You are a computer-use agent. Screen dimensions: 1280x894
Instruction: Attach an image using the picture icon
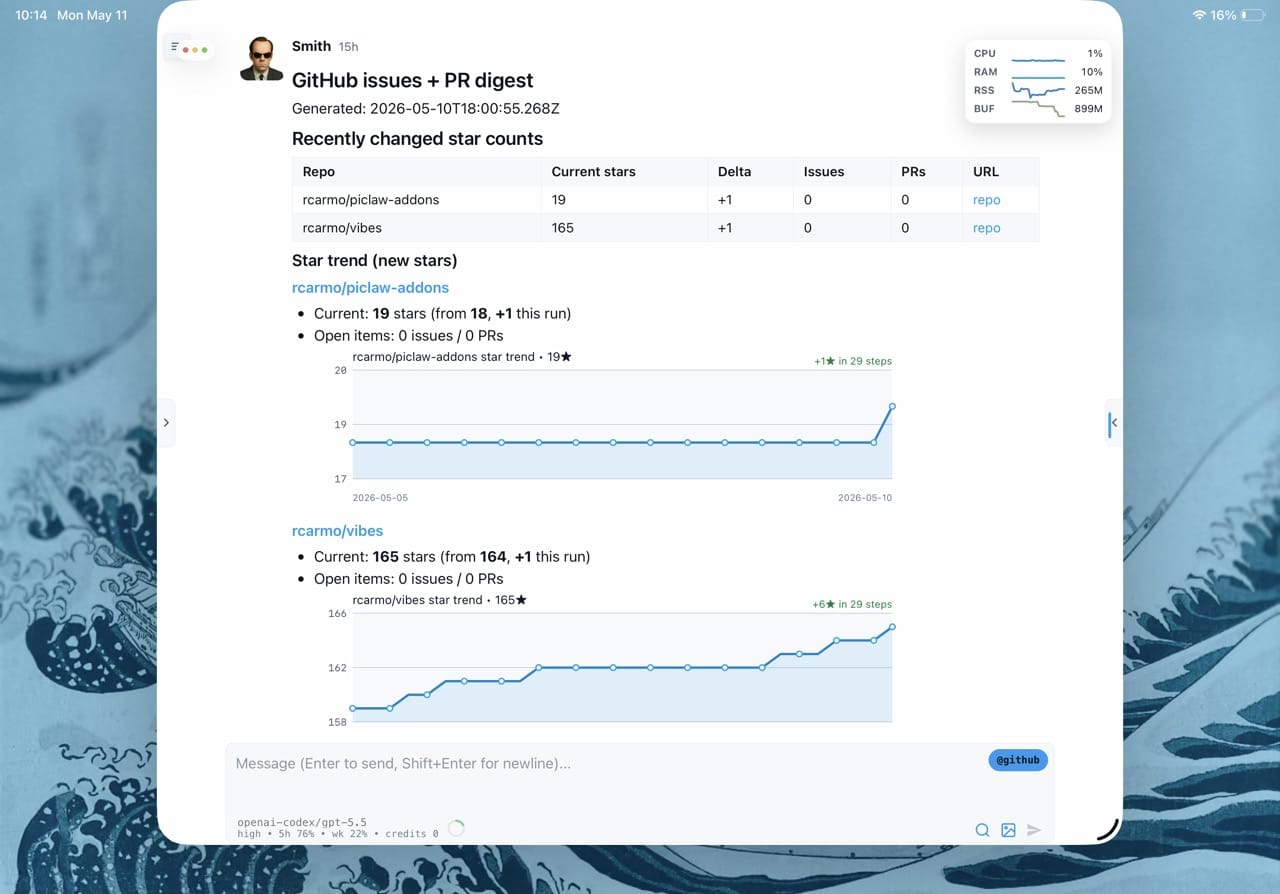click(x=1008, y=830)
